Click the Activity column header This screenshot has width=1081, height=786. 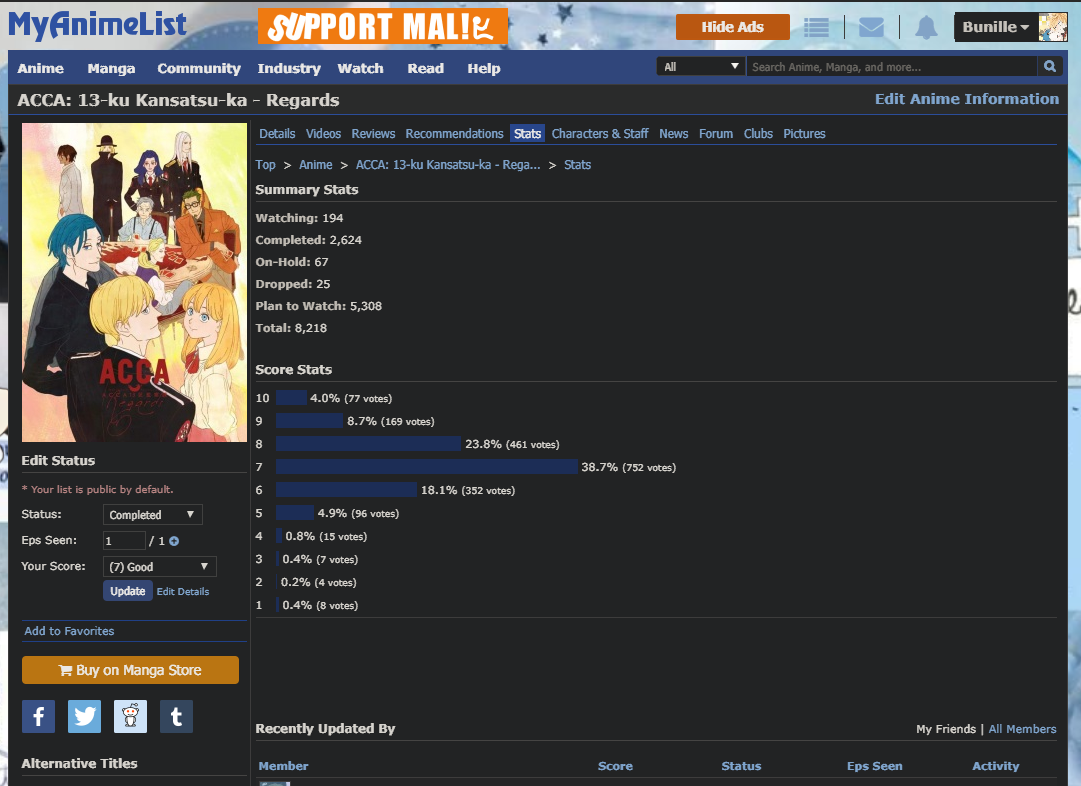tap(996, 766)
